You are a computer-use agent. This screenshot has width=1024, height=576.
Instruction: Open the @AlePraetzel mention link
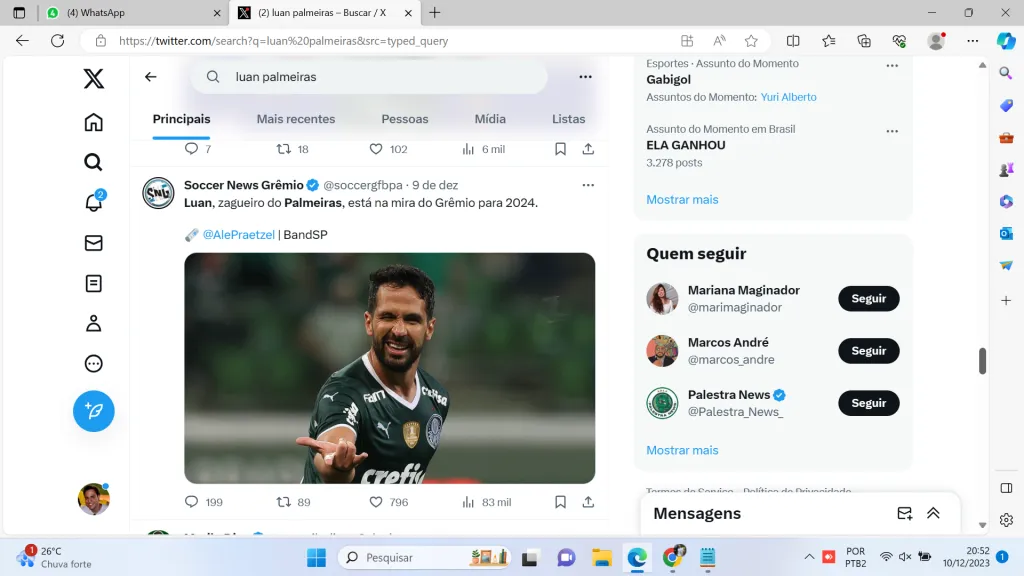237,235
